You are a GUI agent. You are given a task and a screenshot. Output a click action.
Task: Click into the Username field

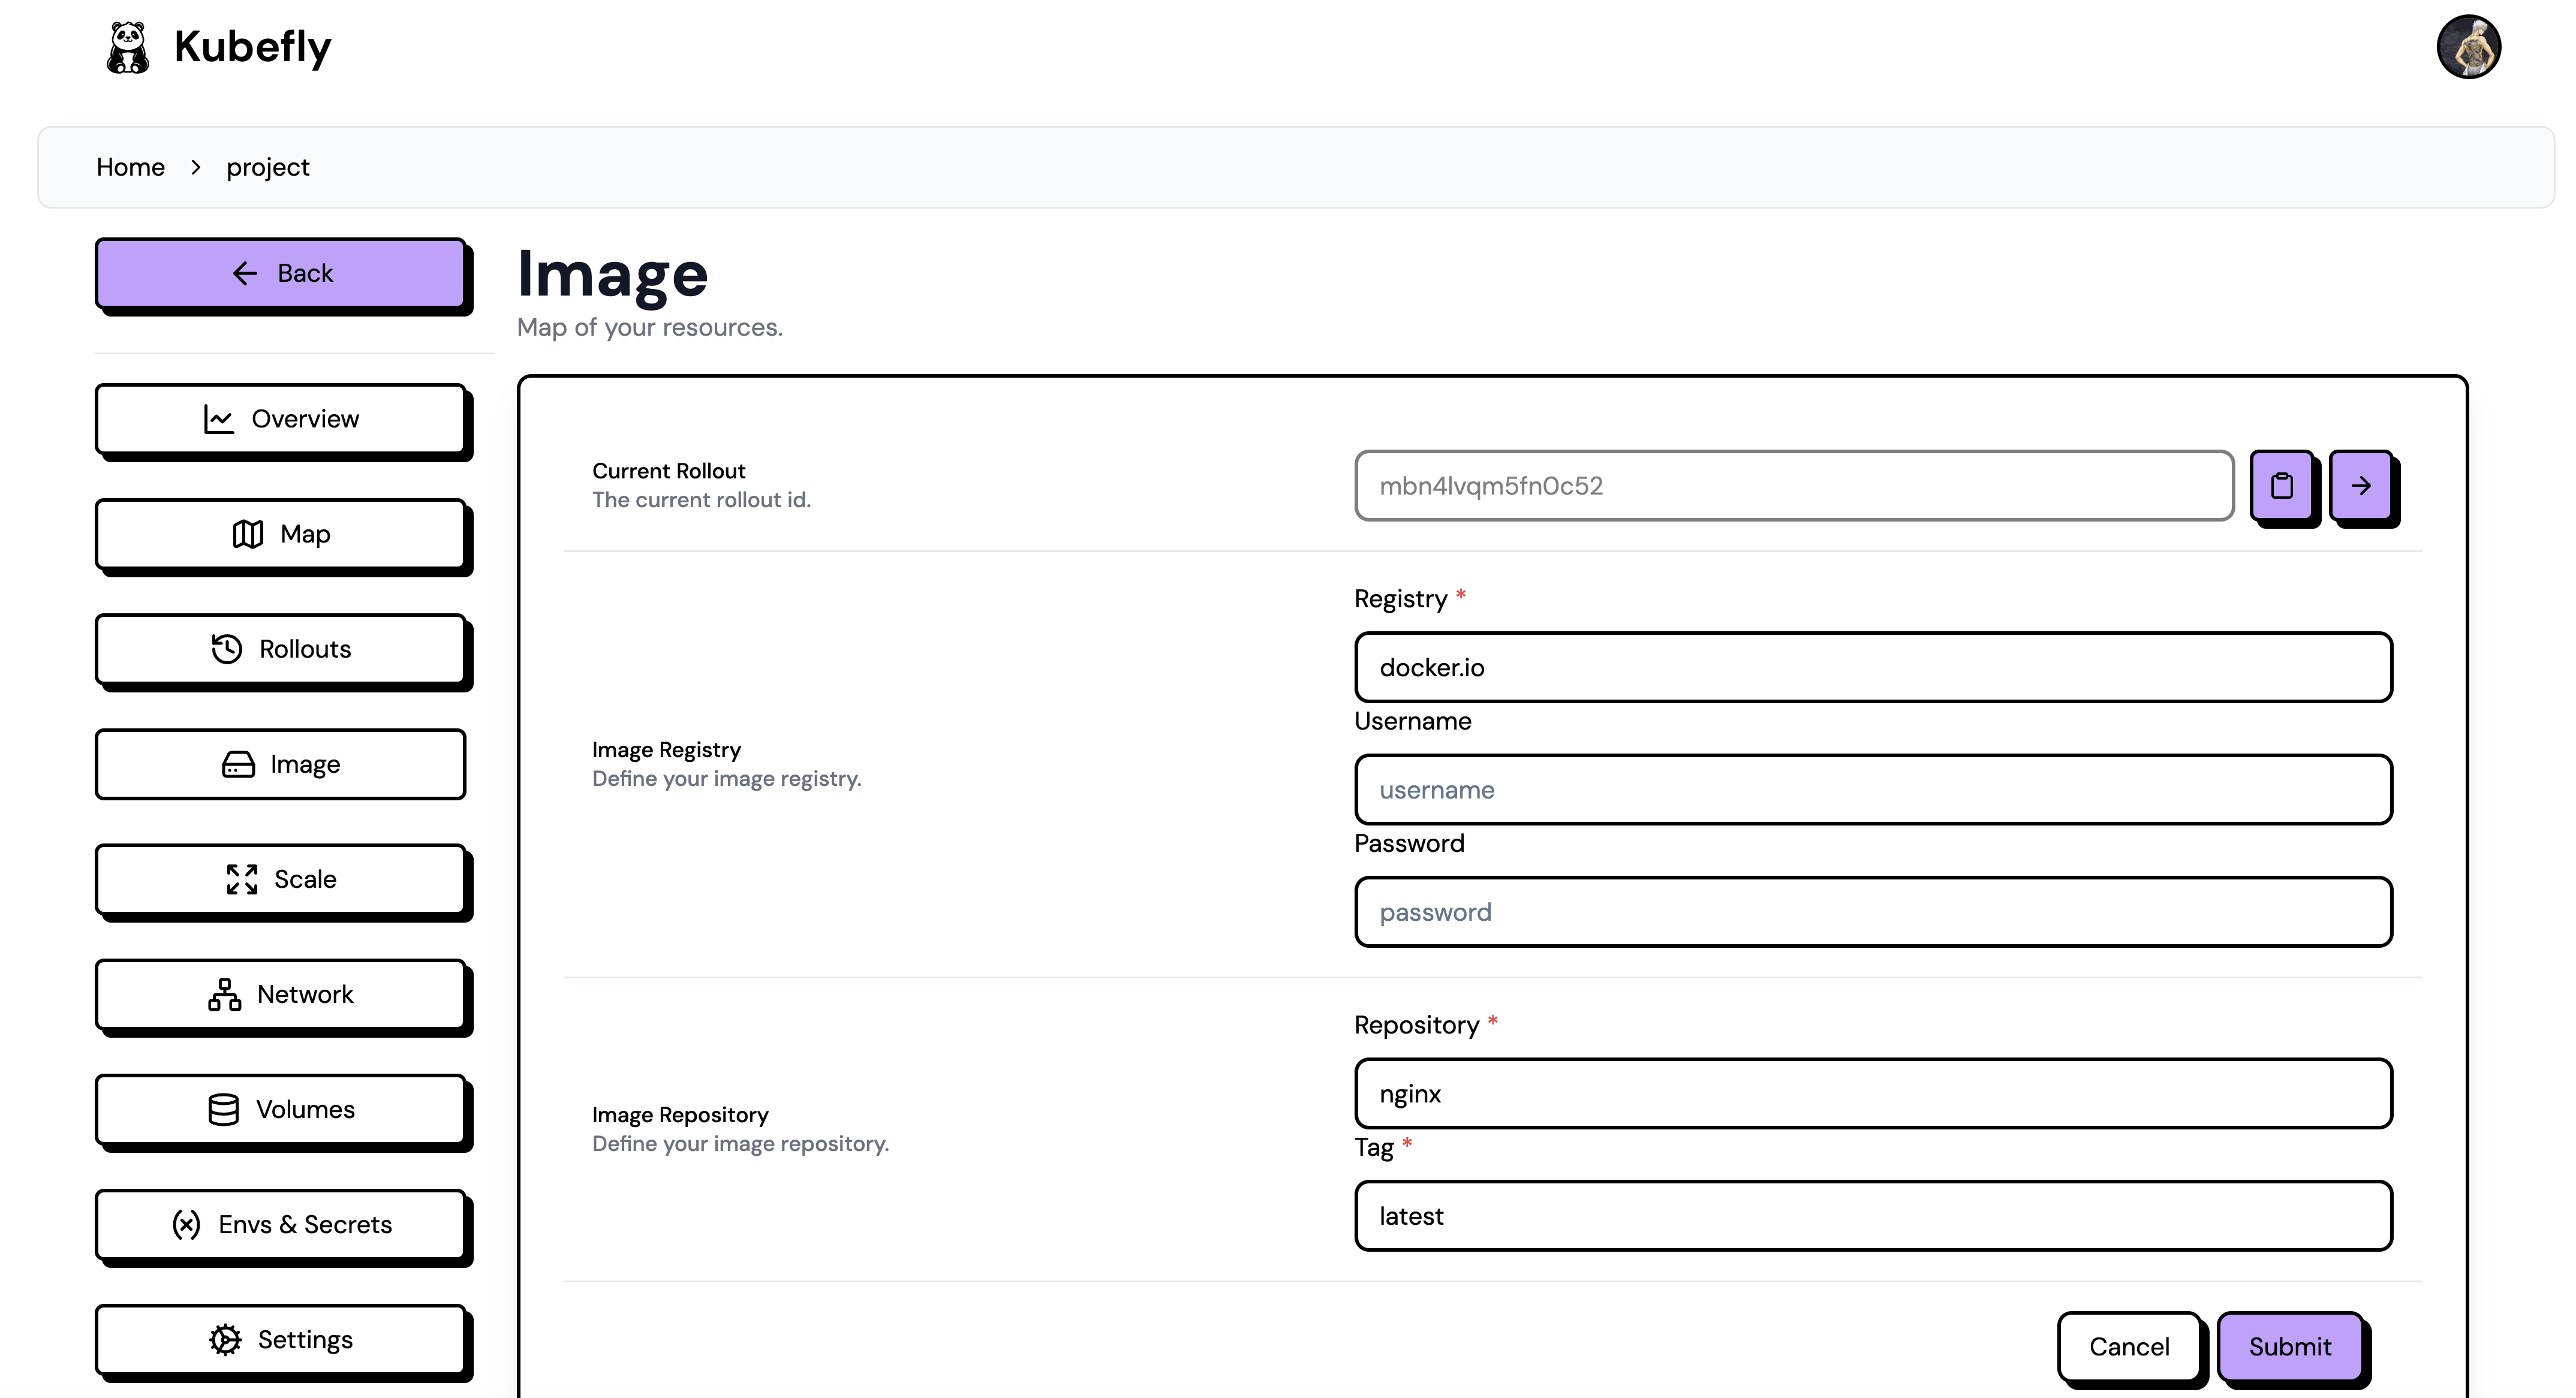coord(1872,789)
